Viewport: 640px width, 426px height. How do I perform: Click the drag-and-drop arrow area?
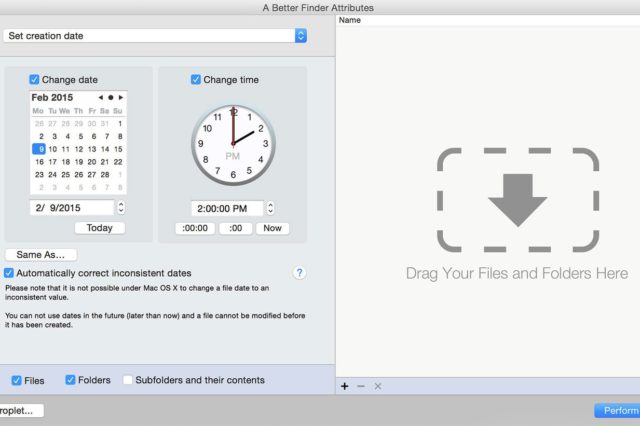pos(518,200)
